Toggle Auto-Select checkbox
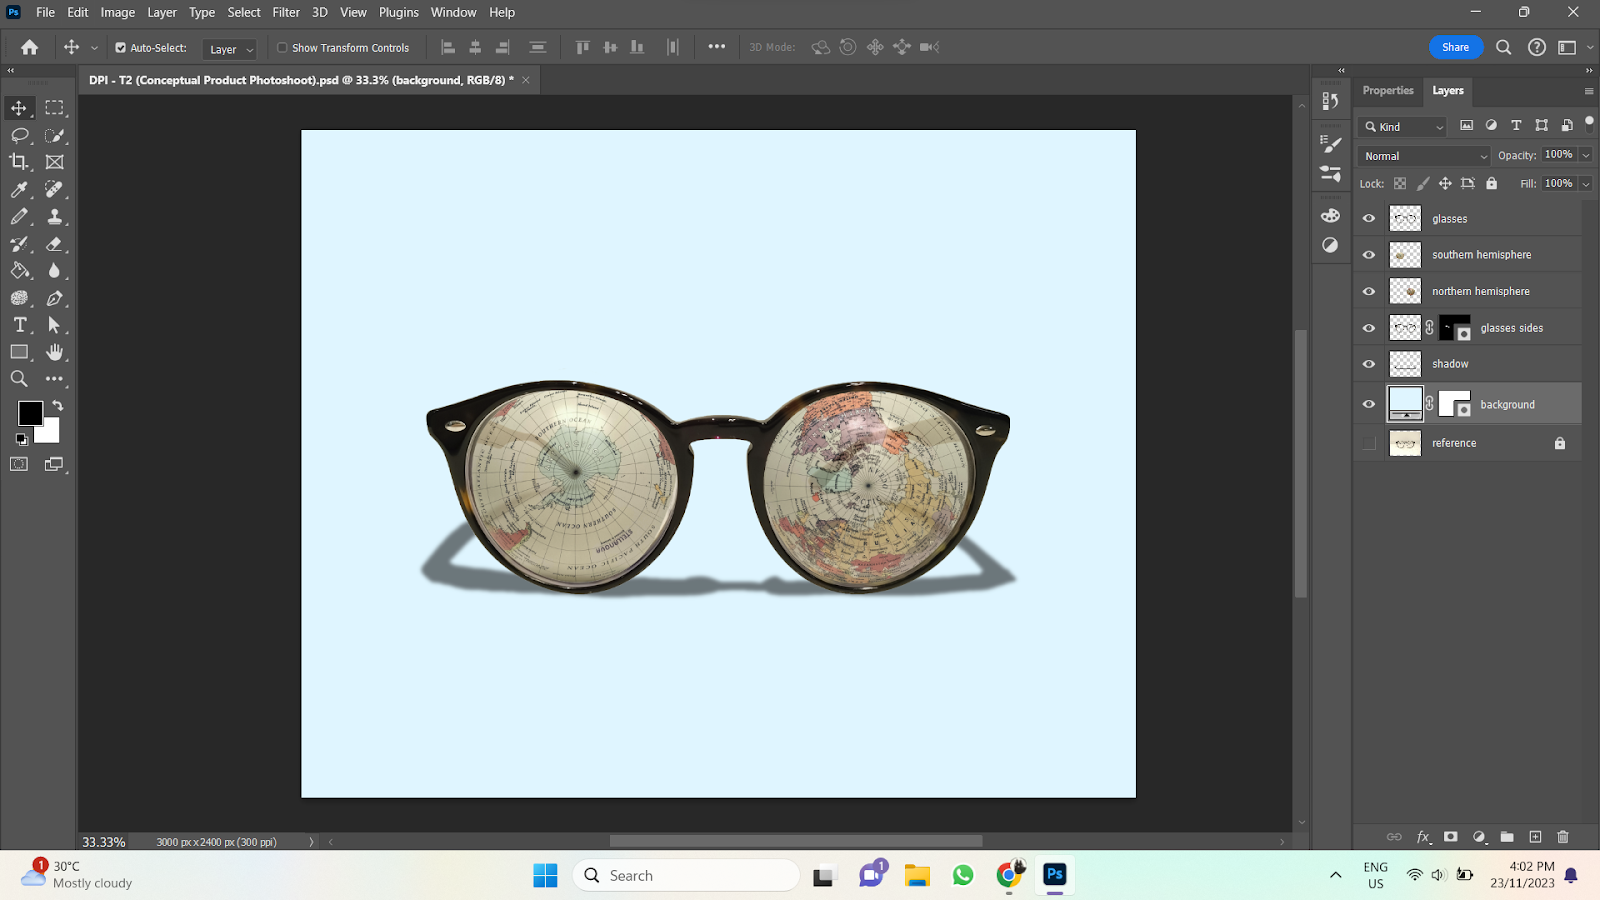1600x900 pixels. 121,48
